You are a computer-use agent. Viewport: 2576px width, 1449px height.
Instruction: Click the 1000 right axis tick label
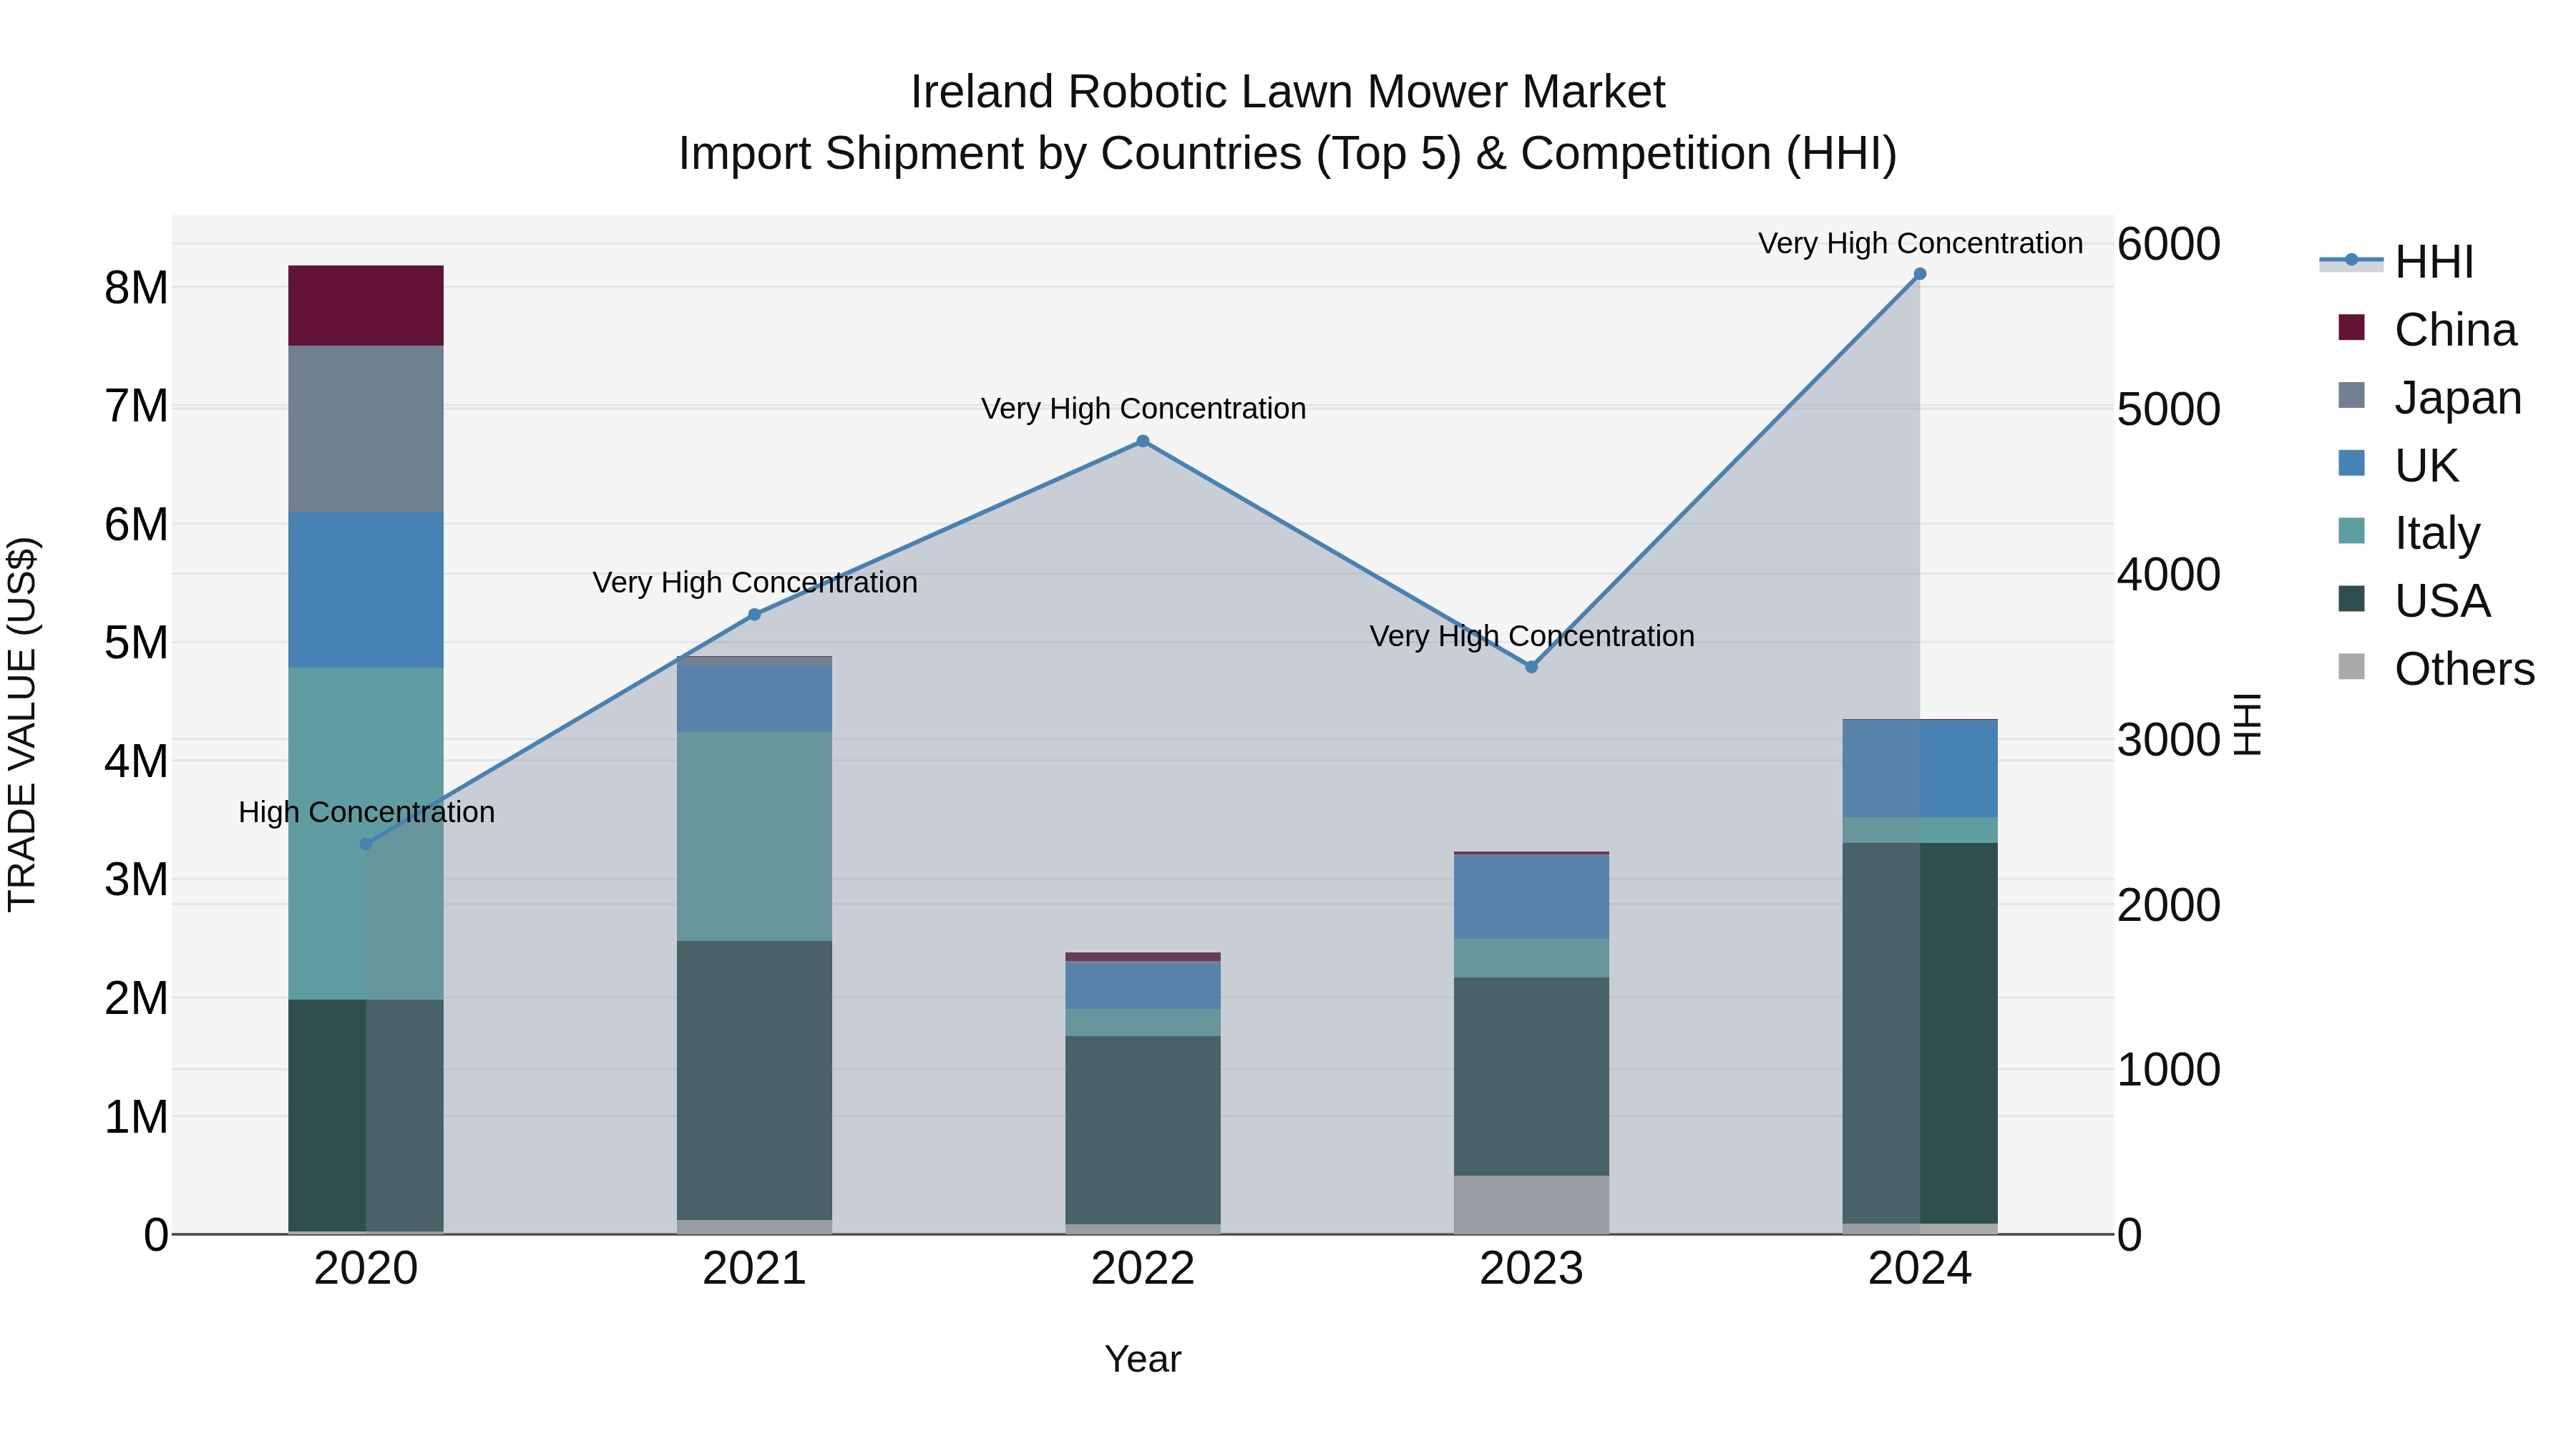tap(2169, 1070)
